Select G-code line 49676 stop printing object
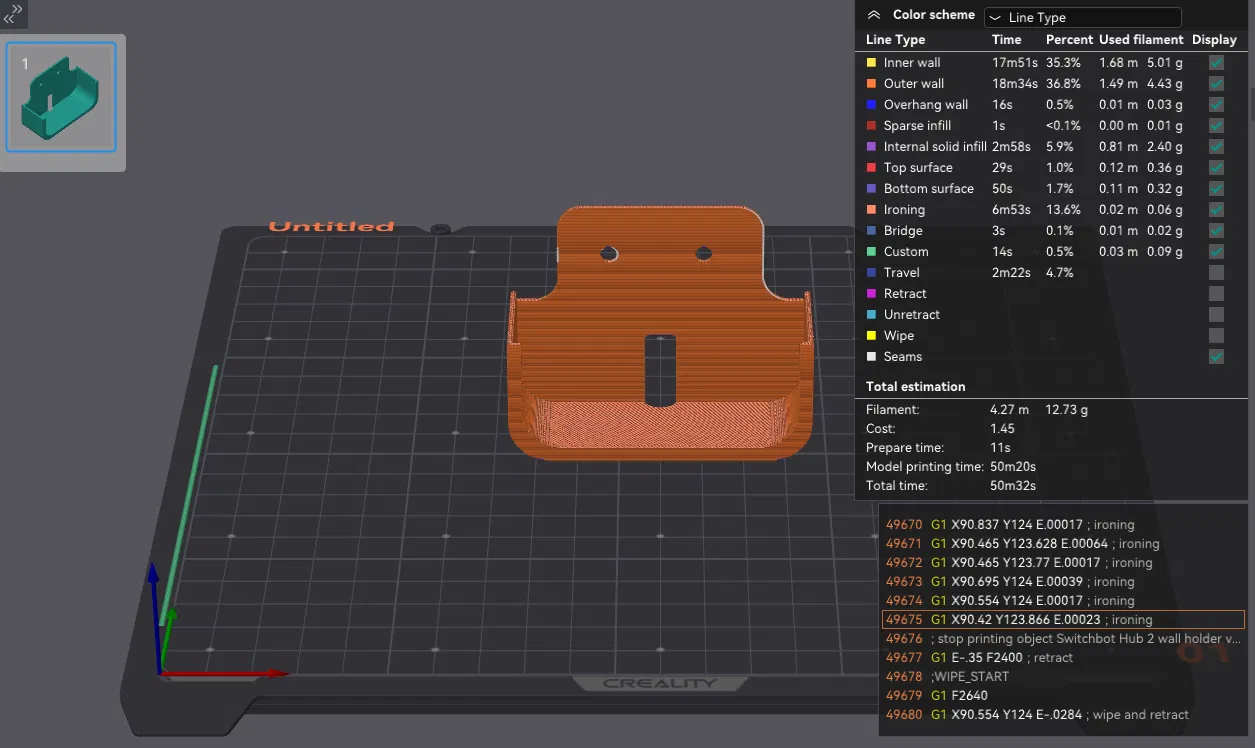The height and width of the screenshot is (748, 1255). pos(1064,638)
